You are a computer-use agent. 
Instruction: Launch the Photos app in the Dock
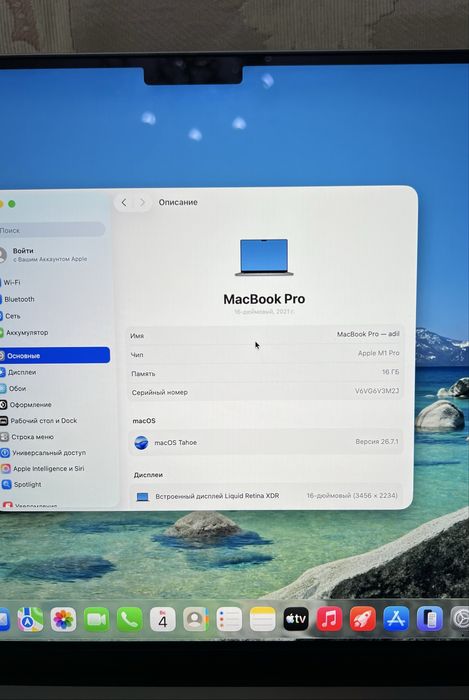(x=63, y=620)
